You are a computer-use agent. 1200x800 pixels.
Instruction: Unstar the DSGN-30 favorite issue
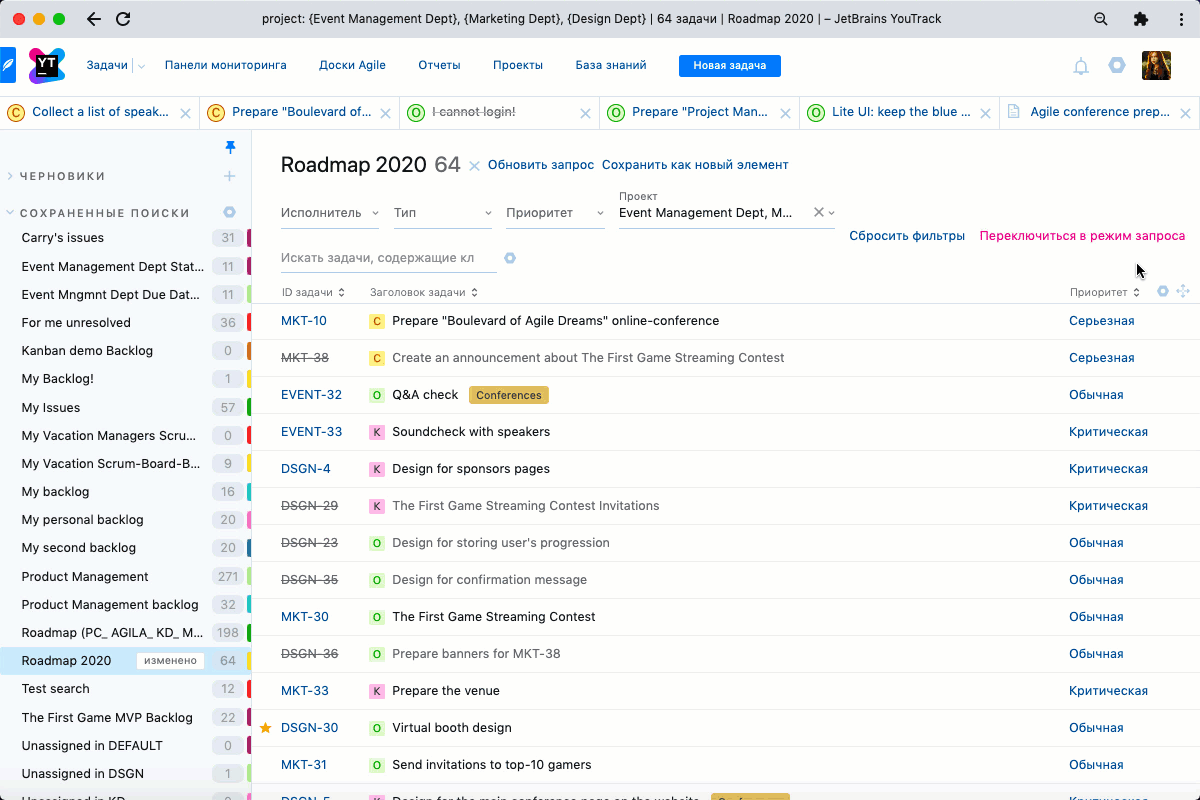point(265,727)
